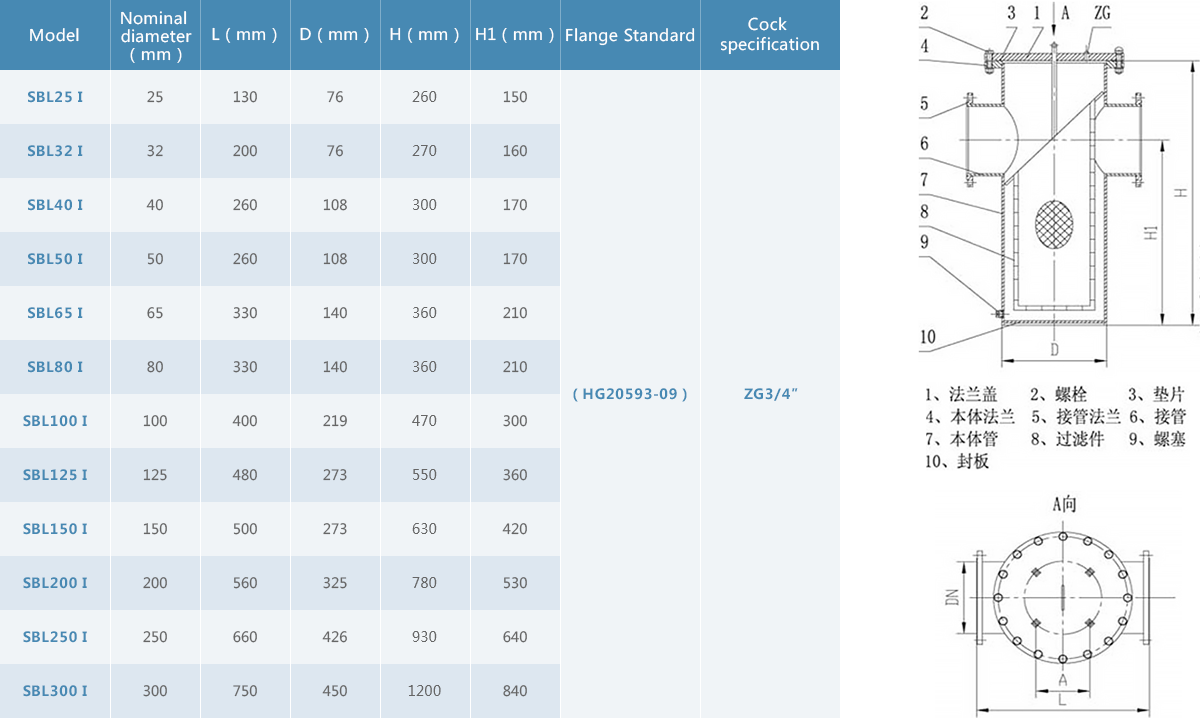Click the SBL25 I model name

point(55,97)
